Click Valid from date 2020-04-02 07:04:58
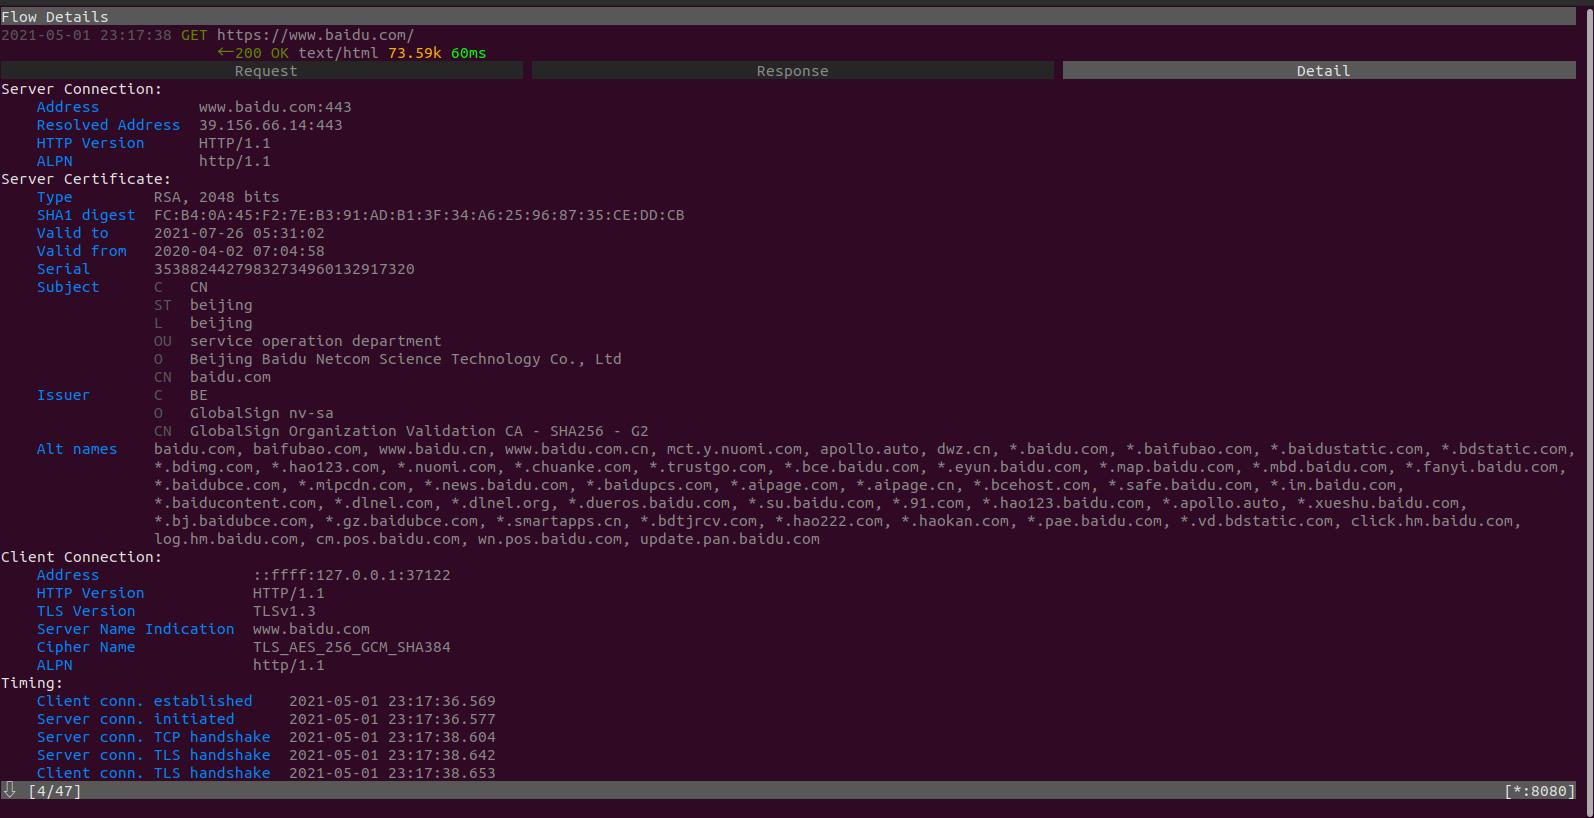 (239, 251)
